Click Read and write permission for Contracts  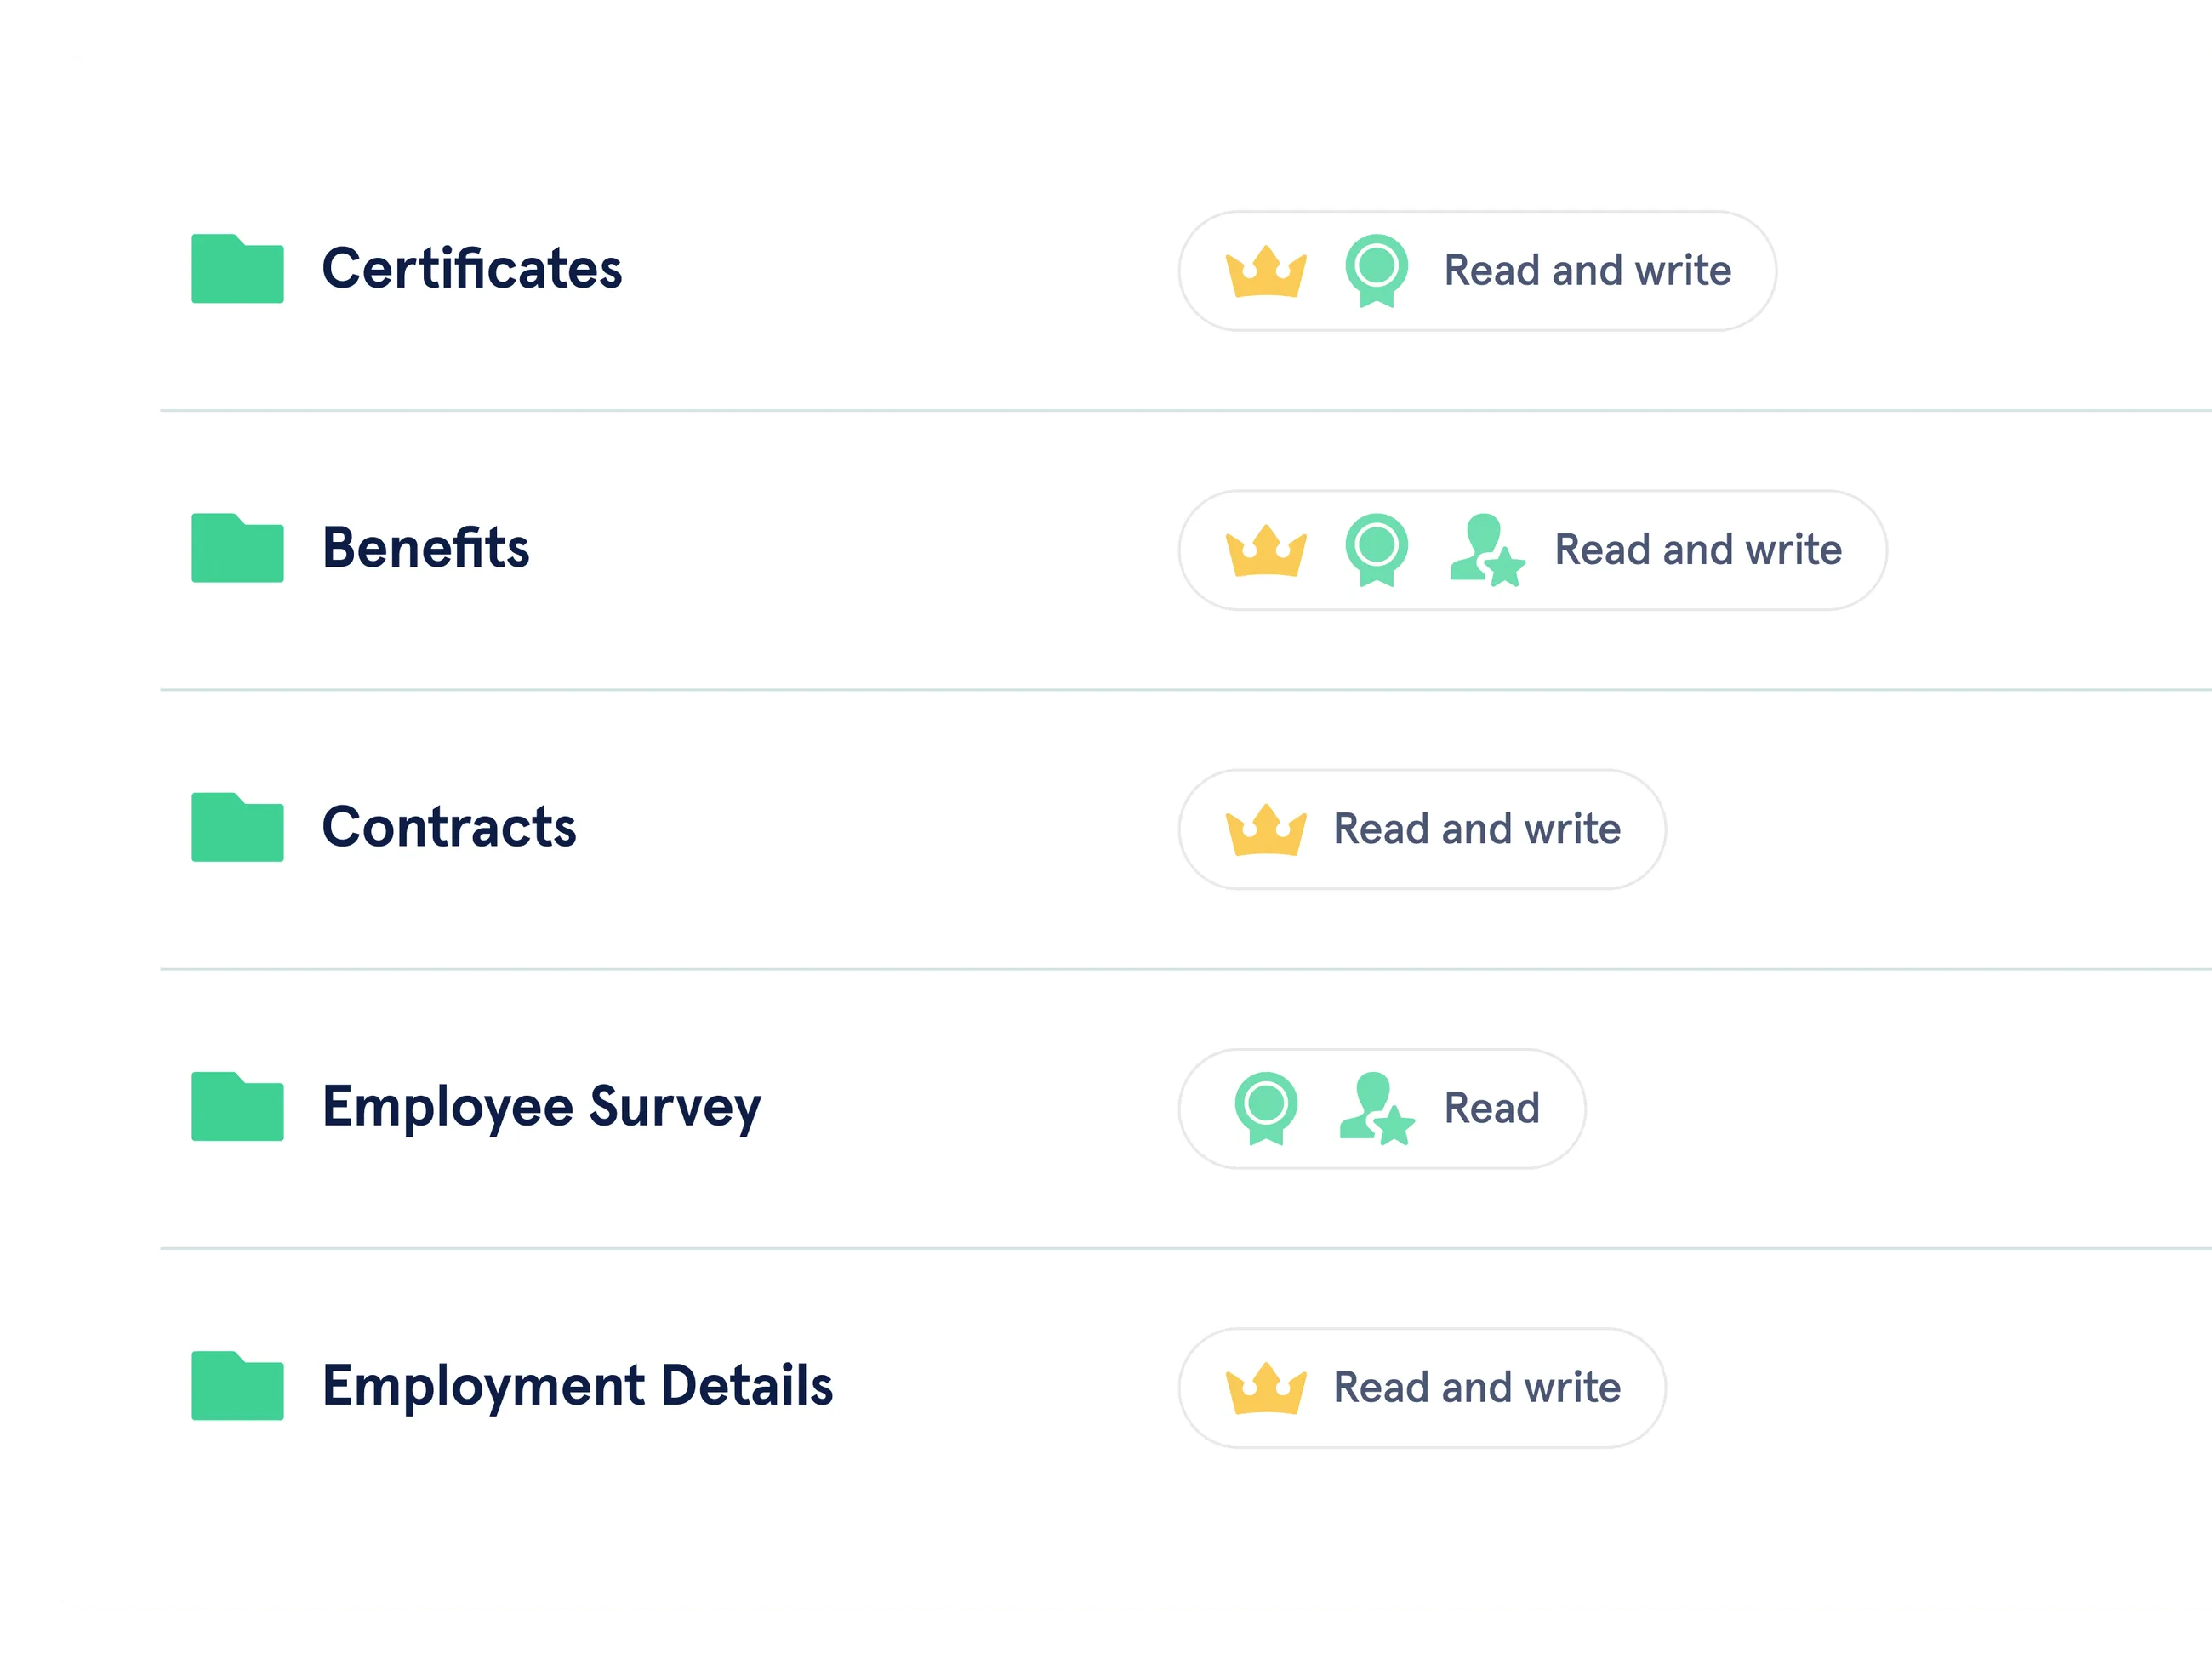tap(1476, 829)
